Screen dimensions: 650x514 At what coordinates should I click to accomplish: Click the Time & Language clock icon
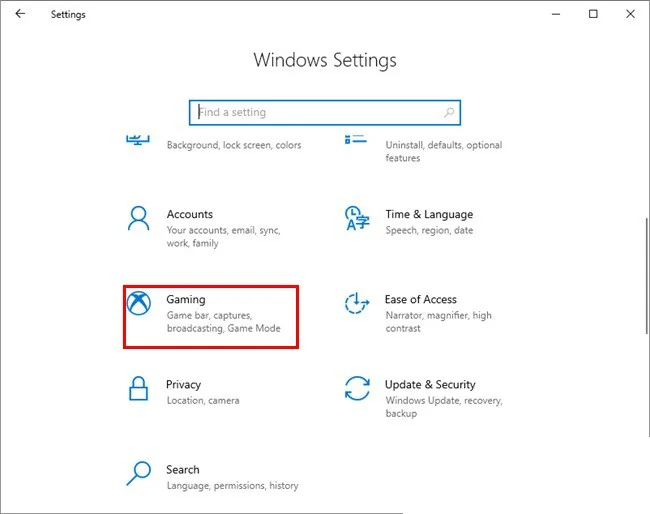click(x=357, y=218)
